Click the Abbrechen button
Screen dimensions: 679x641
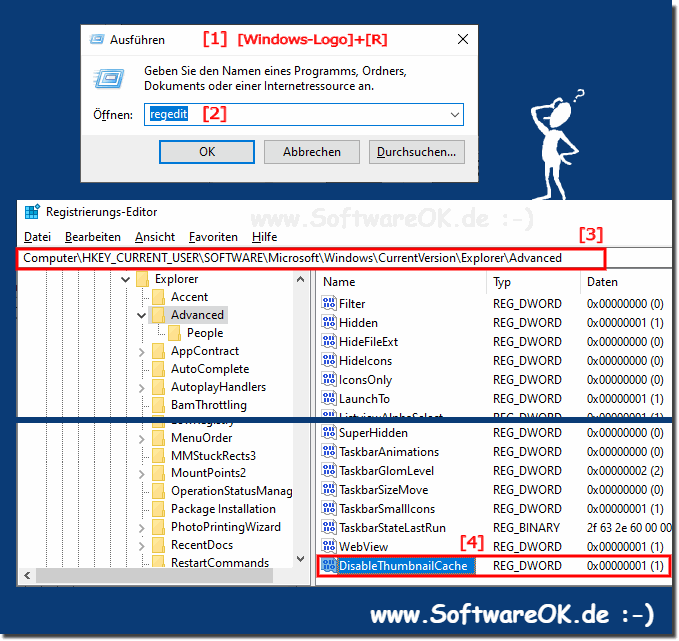pos(312,152)
